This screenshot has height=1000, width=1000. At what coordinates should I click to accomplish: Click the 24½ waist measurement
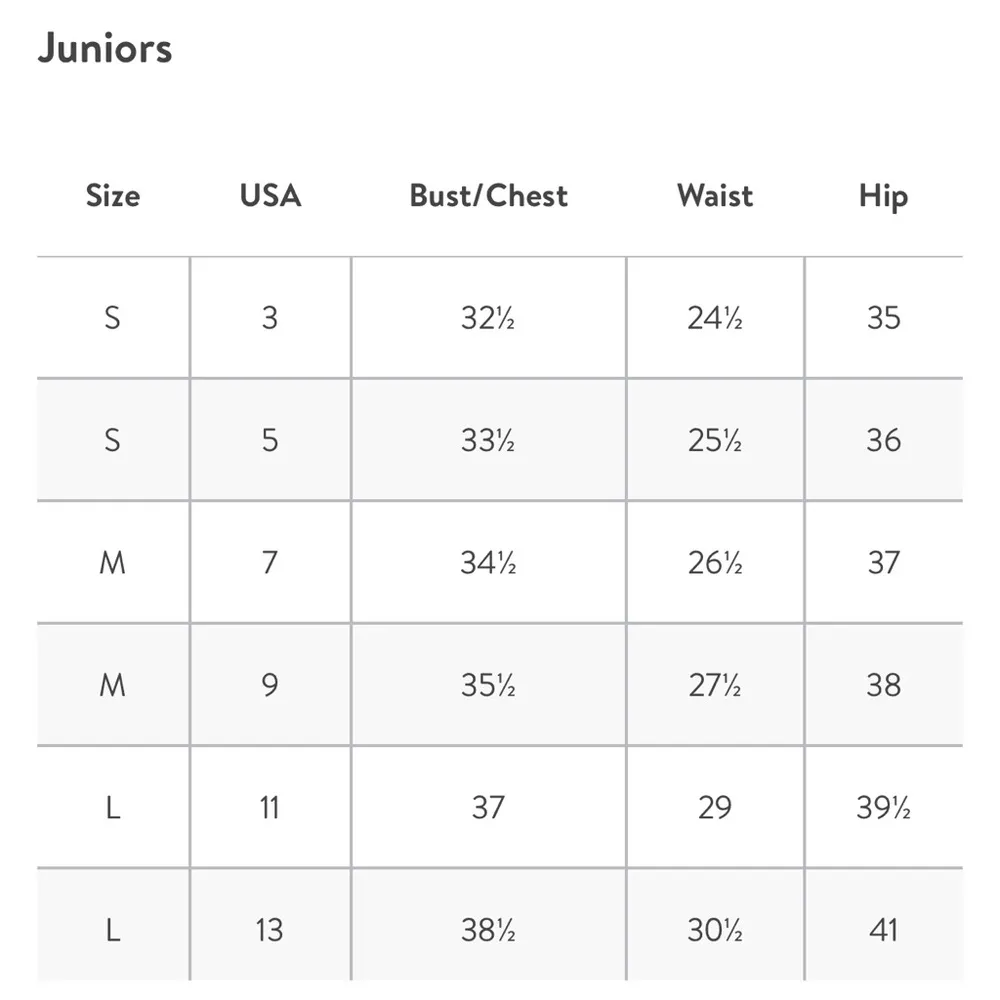click(714, 318)
